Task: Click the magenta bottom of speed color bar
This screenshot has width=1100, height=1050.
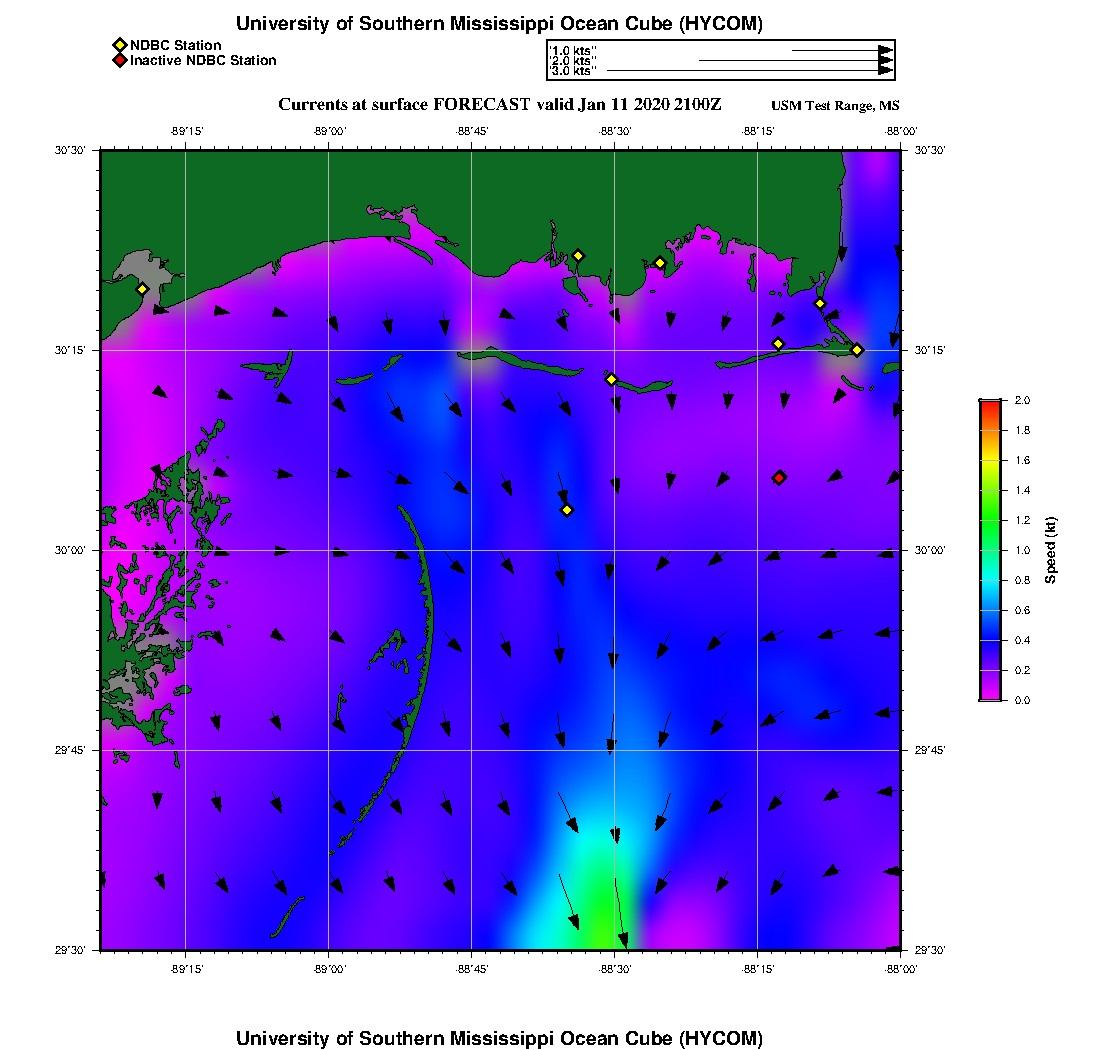Action: pyautogui.click(x=991, y=694)
